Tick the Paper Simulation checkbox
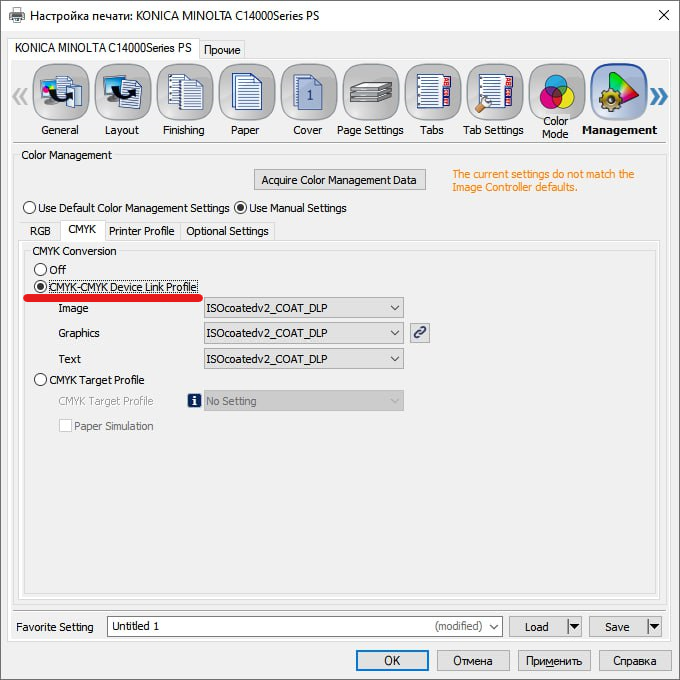680x680 pixels. [x=65, y=425]
